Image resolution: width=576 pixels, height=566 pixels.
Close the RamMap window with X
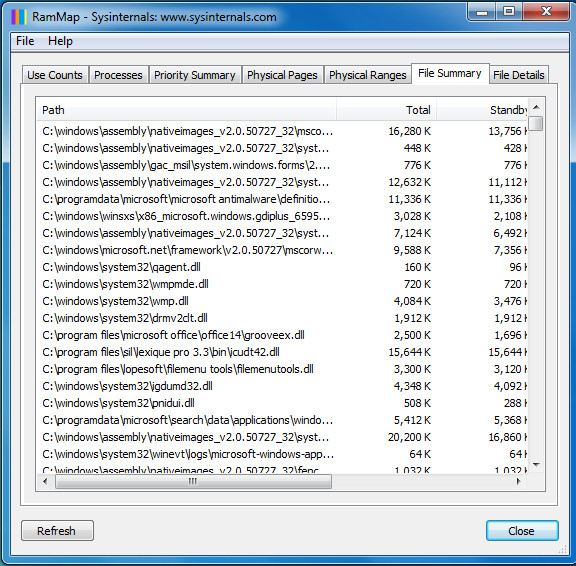coord(546,12)
